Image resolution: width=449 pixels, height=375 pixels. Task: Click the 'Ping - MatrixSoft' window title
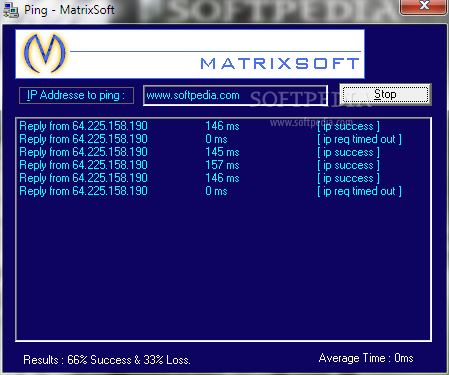coord(69,10)
